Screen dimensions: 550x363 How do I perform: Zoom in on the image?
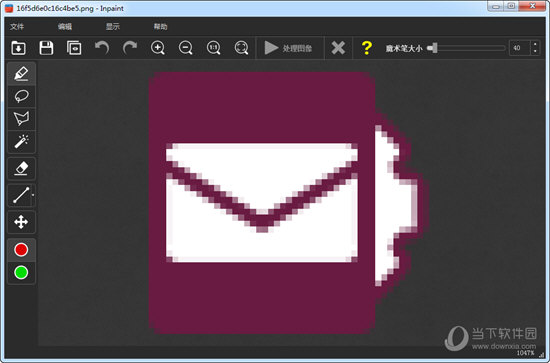point(158,48)
